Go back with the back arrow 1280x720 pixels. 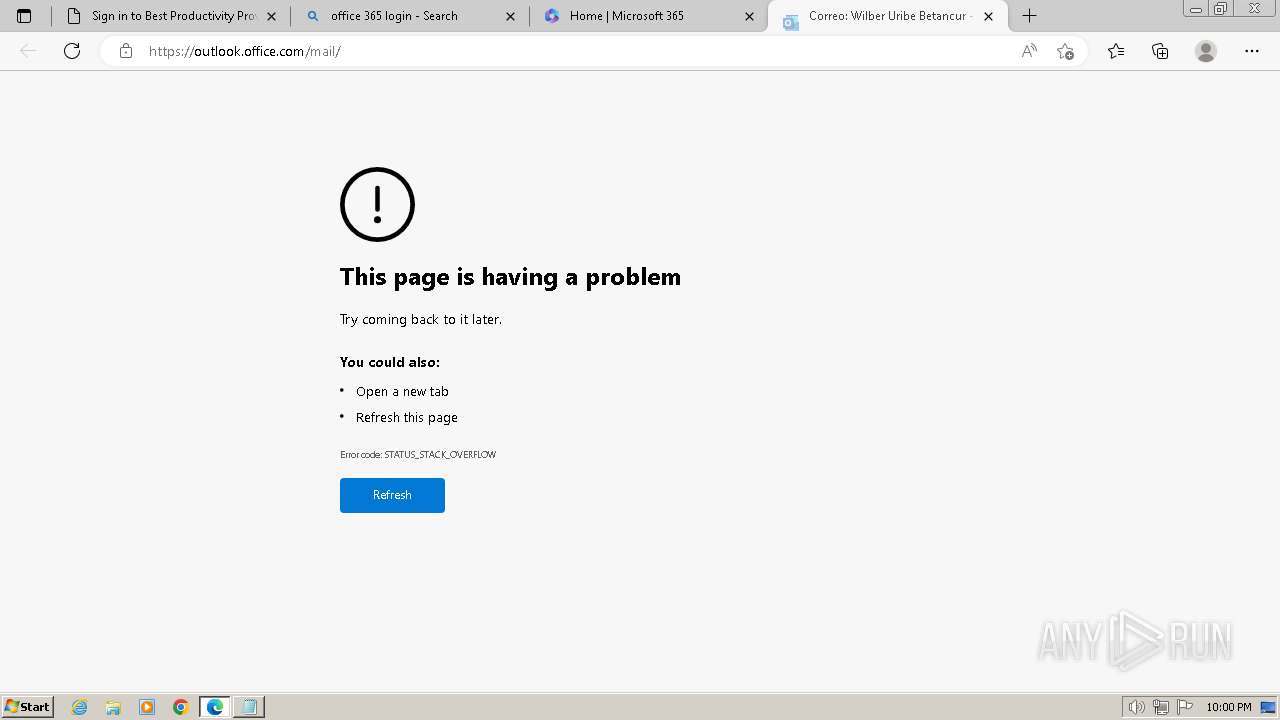[x=28, y=51]
